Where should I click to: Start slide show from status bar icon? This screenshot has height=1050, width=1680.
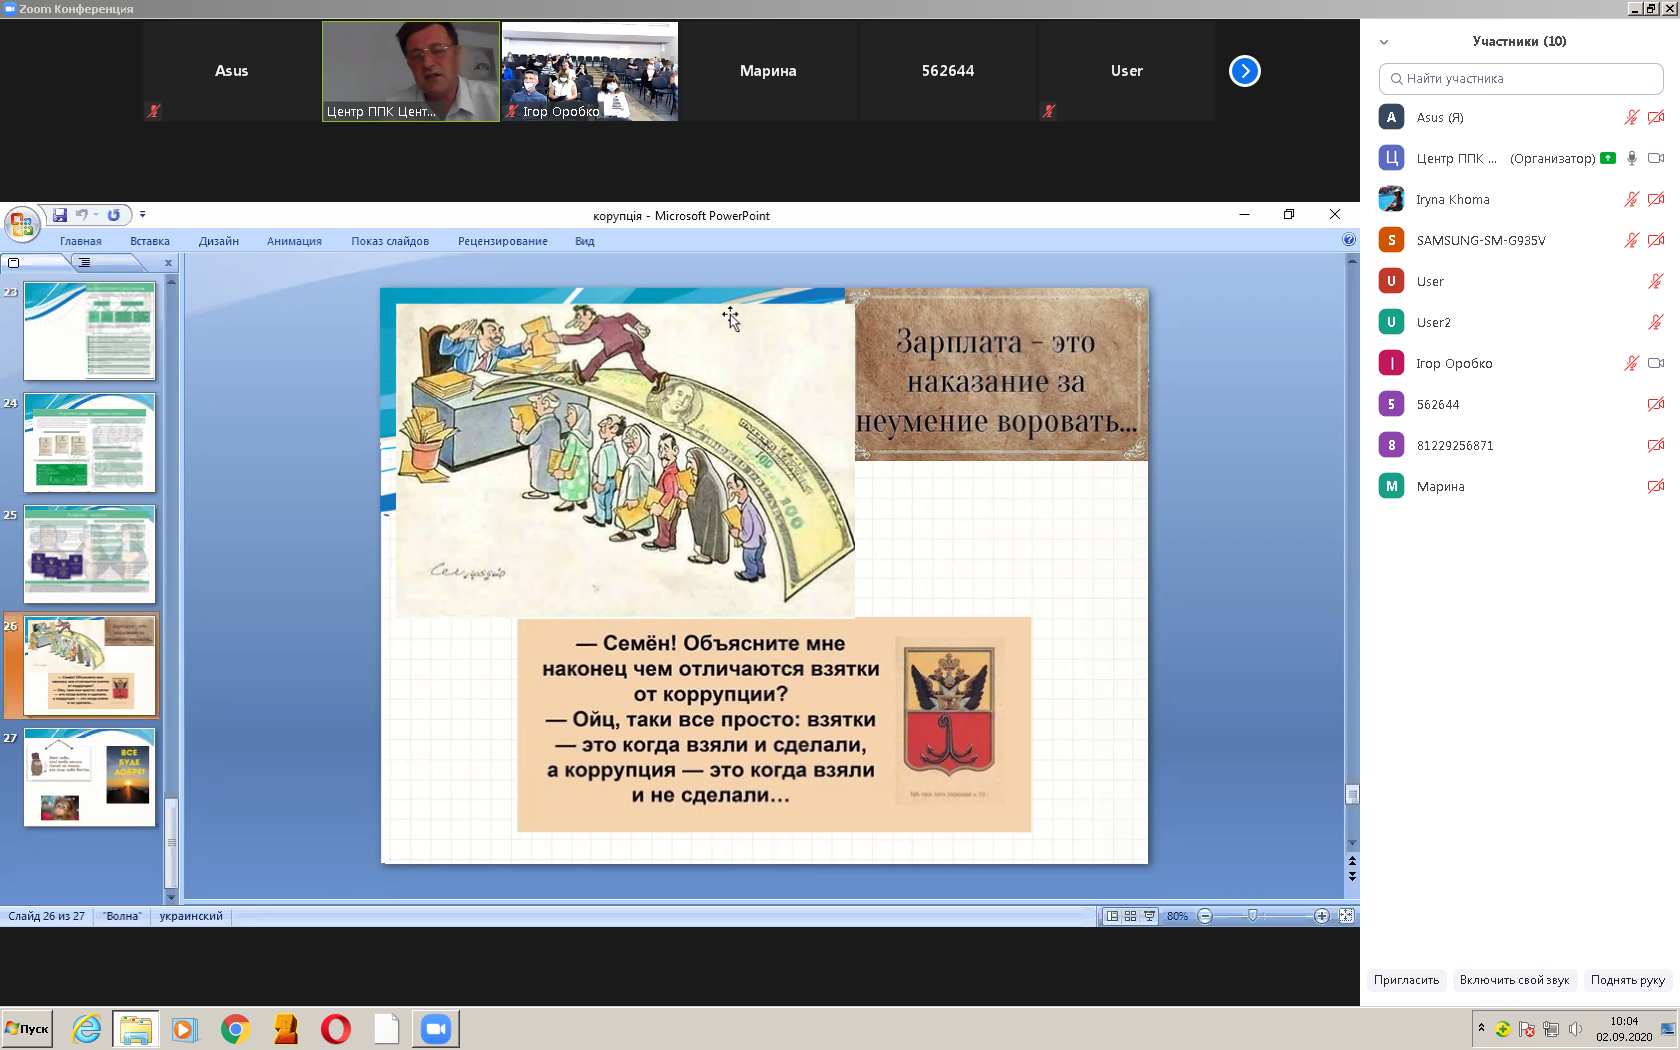click(x=1150, y=916)
